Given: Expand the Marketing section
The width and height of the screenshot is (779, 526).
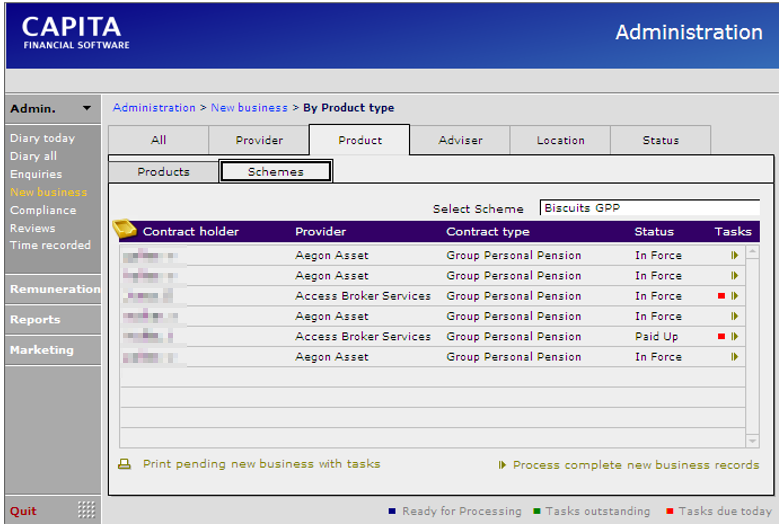Looking at the screenshot, I should click(53, 350).
